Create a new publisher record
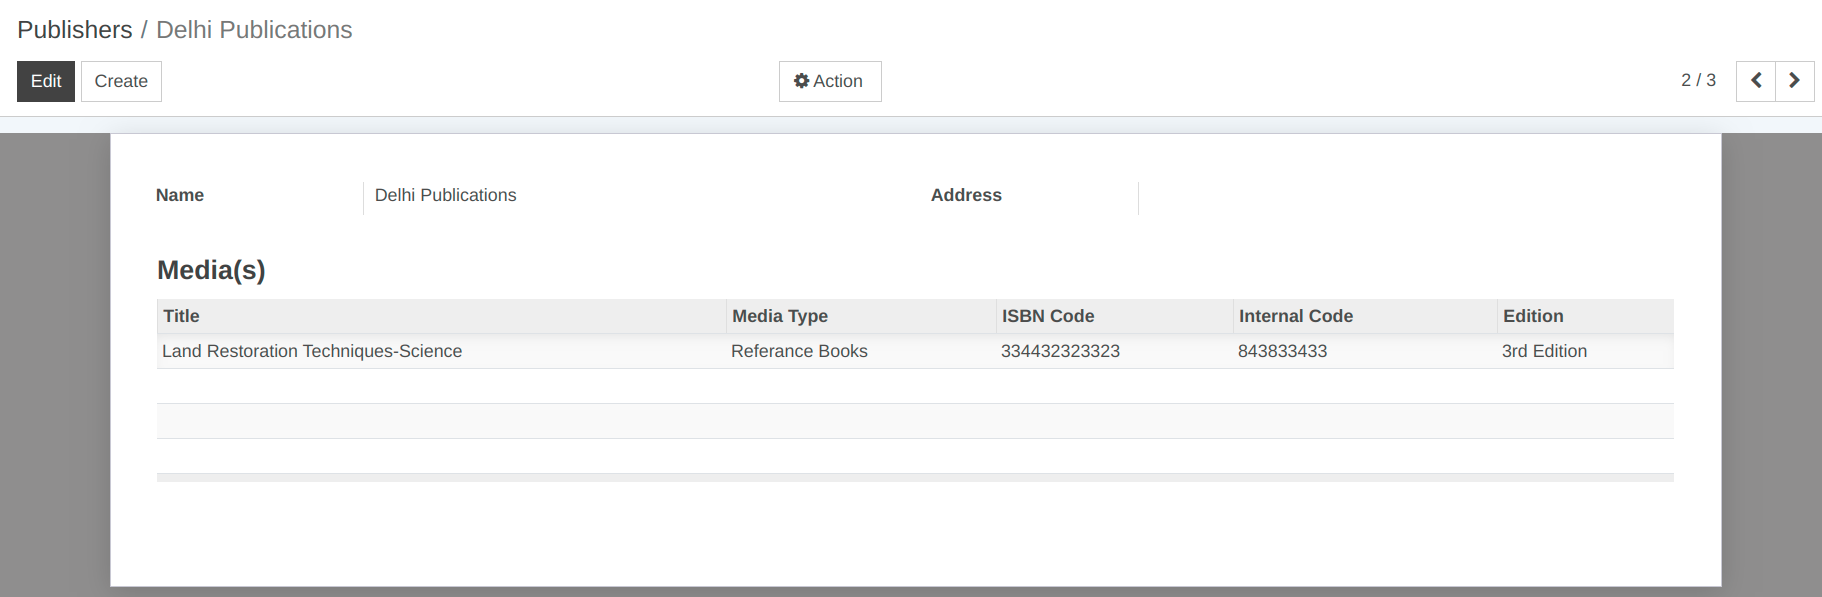Screen dimensions: 1822x597 (x=121, y=81)
